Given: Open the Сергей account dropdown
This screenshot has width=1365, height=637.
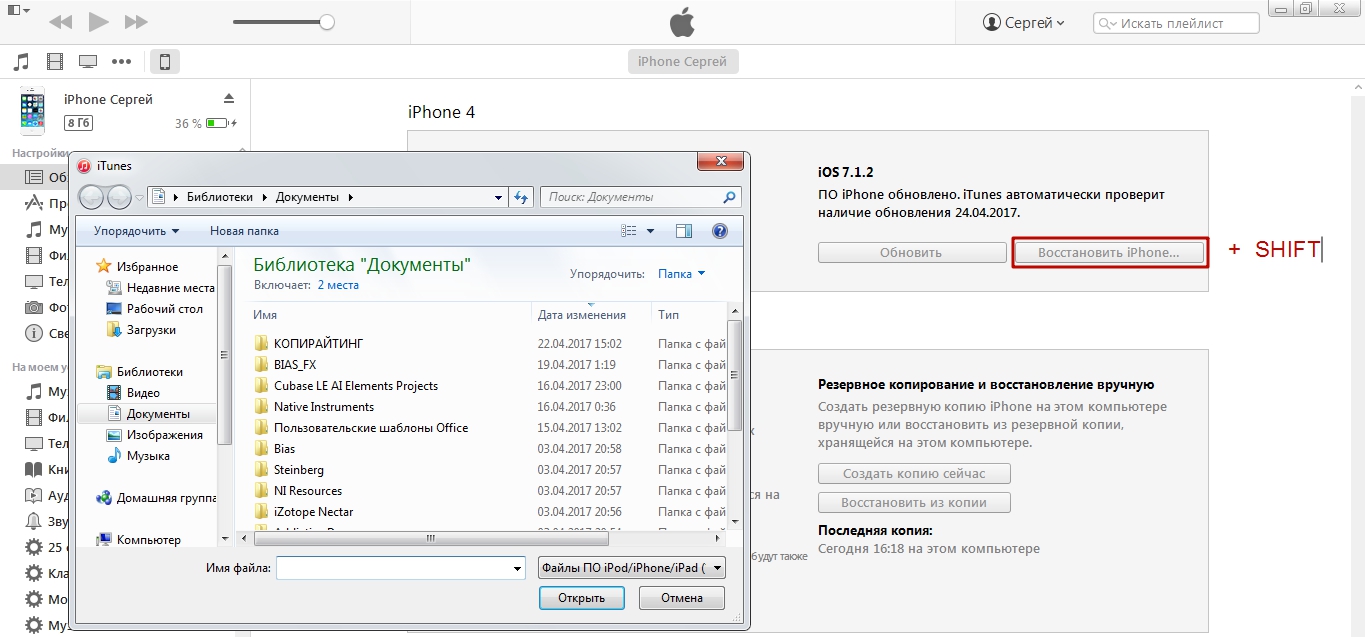Looking at the screenshot, I should (1024, 22).
